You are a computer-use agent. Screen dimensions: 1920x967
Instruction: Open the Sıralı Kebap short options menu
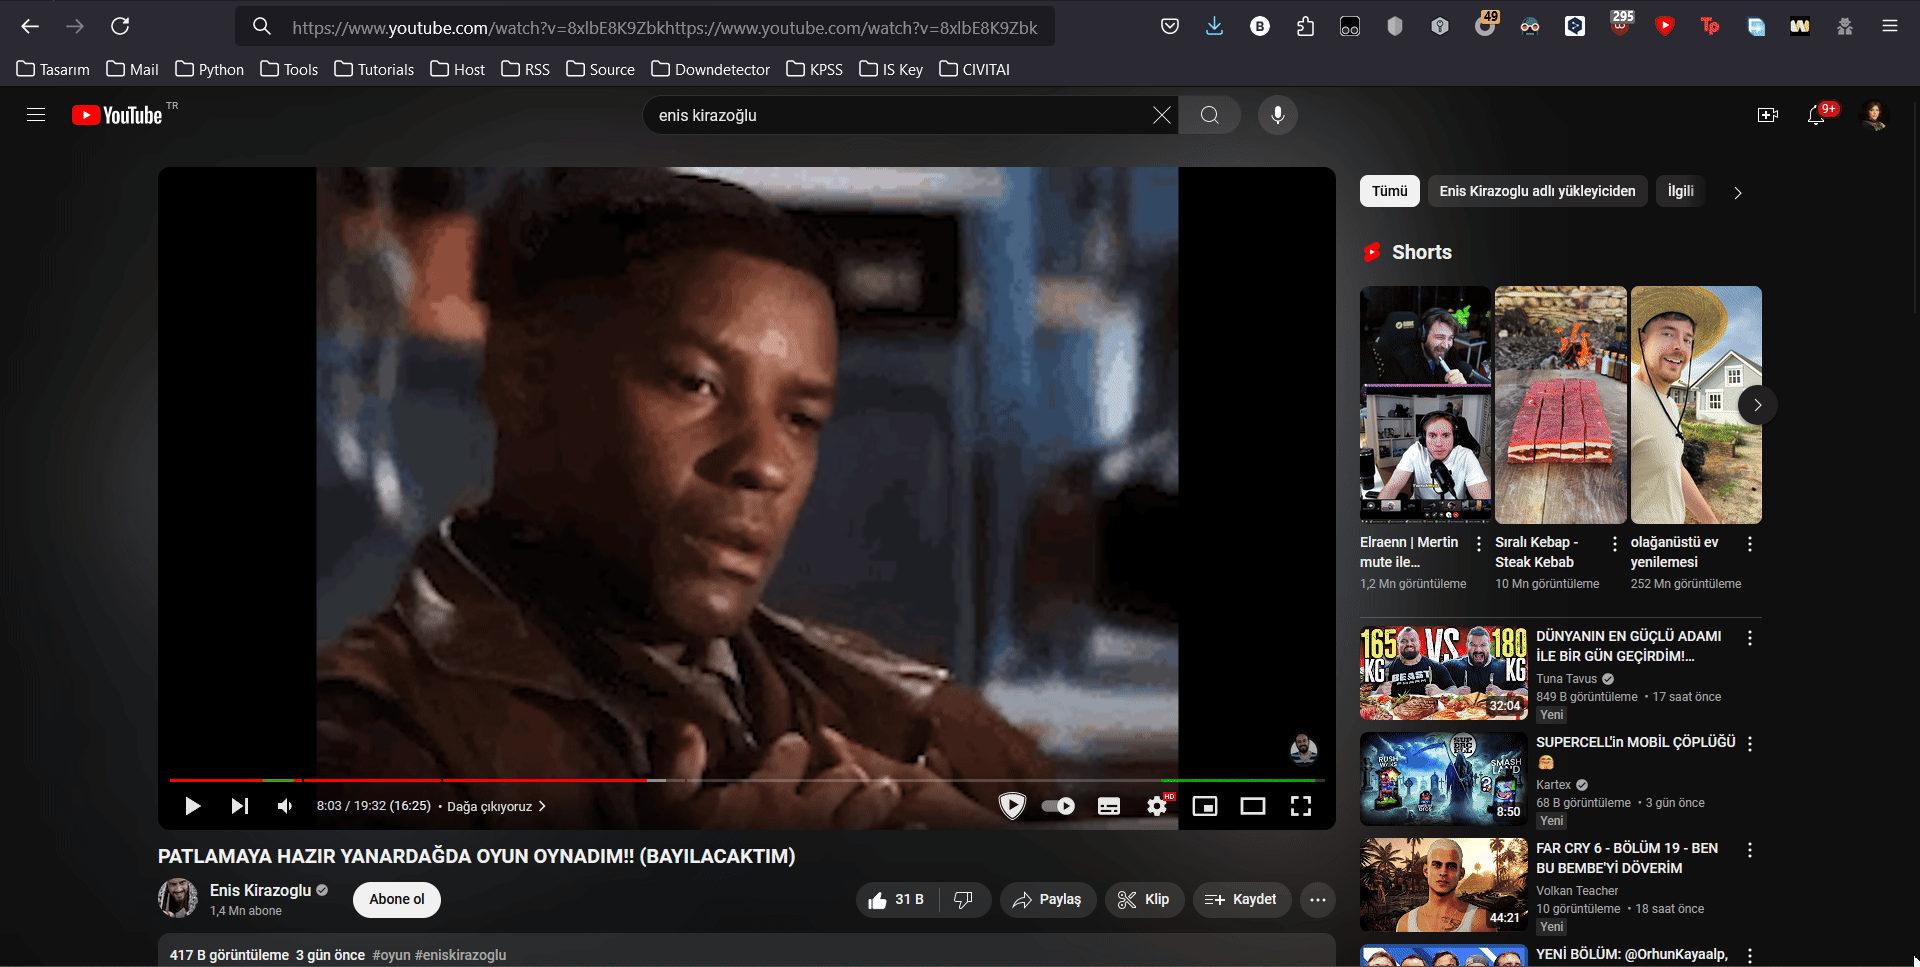1614,544
